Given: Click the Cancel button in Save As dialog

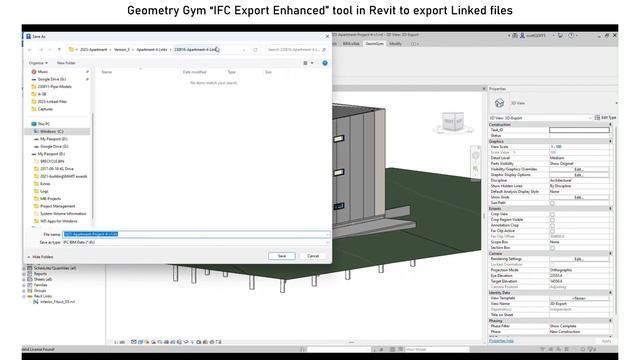Looking at the screenshot, I should pos(313,256).
